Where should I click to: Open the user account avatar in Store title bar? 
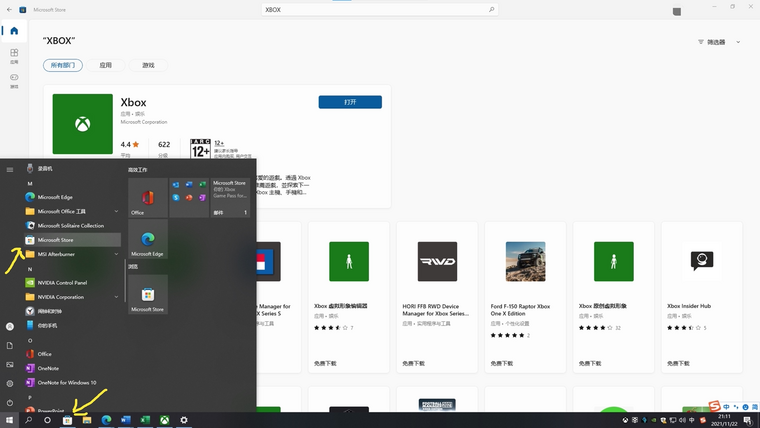(x=677, y=11)
